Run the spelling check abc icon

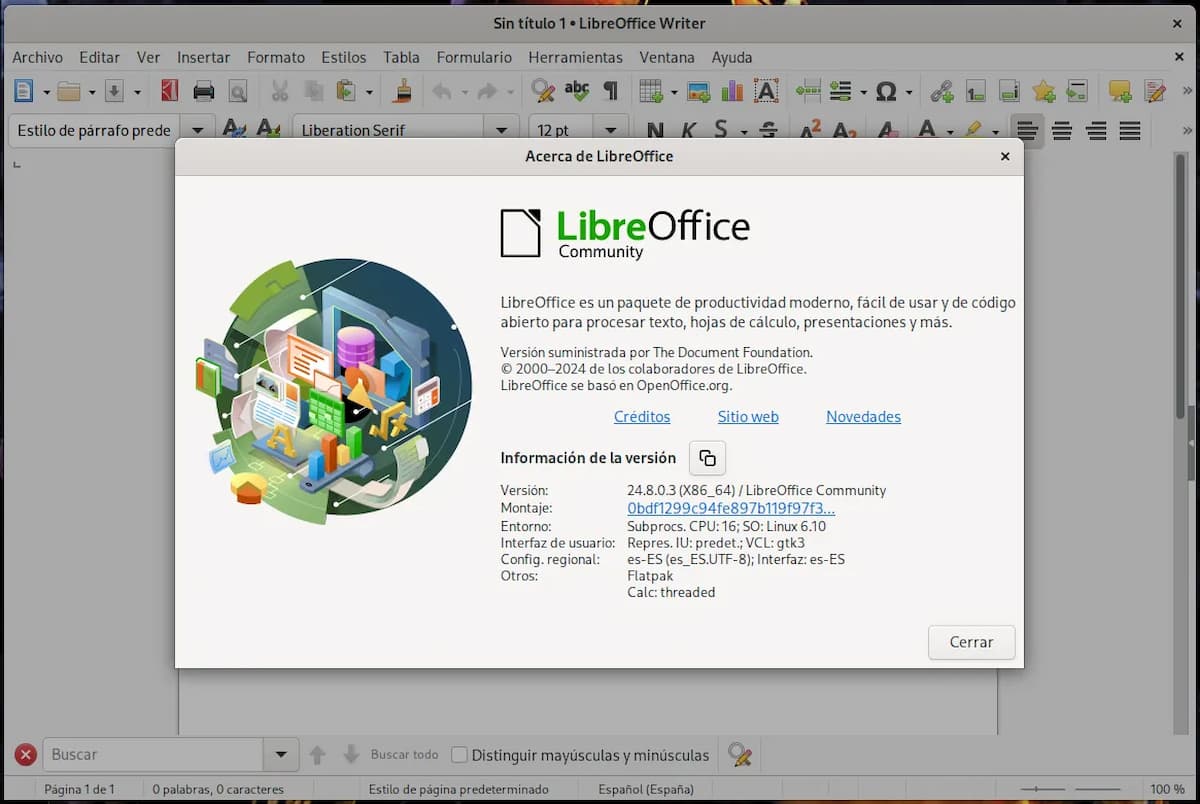[x=577, y=92]
